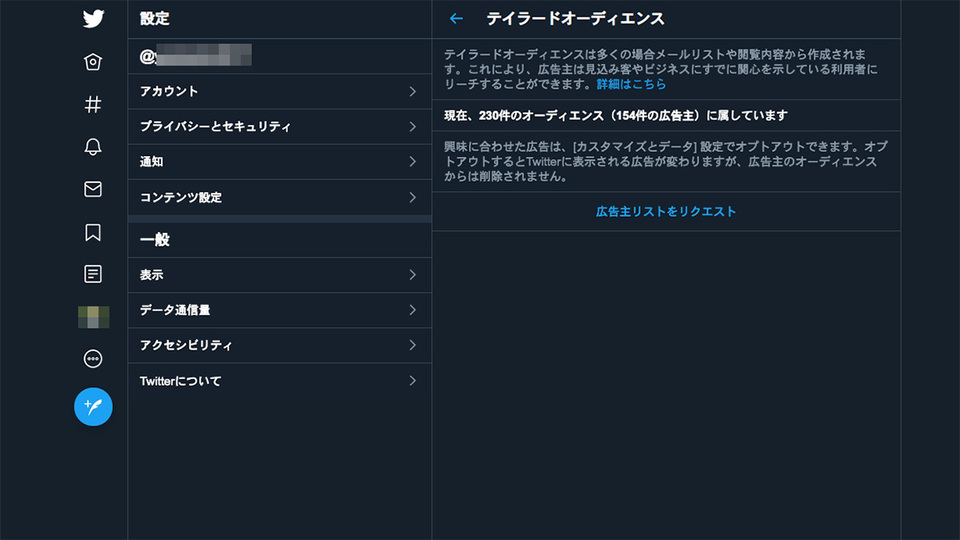Image resolution: width=960 pixels, height=540 pixels.
Task: Click the Twitter bird logo
Action: point(93,19)
